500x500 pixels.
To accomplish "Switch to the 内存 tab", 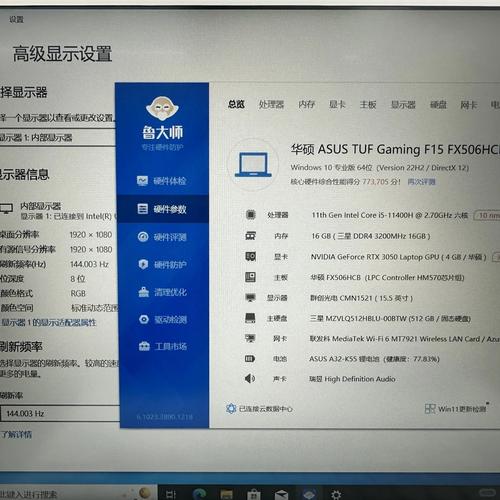I will pyautogui.click(x=307, y=104).
